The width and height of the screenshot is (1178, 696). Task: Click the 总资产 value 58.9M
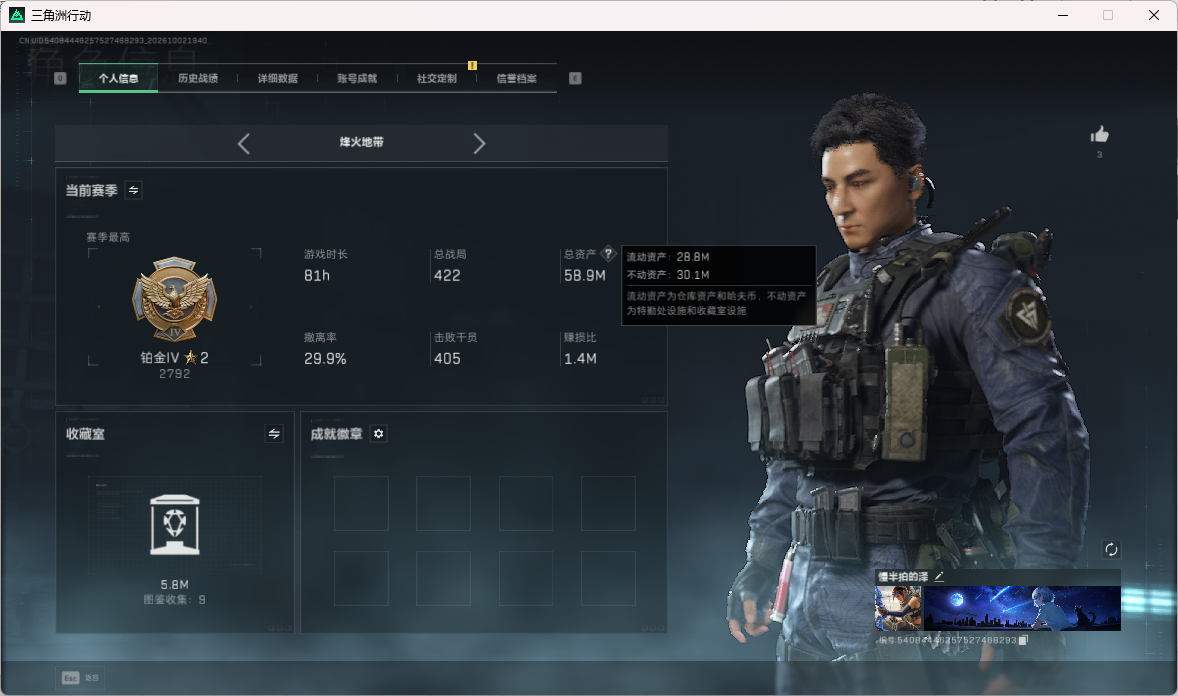[x=584, y=276]
